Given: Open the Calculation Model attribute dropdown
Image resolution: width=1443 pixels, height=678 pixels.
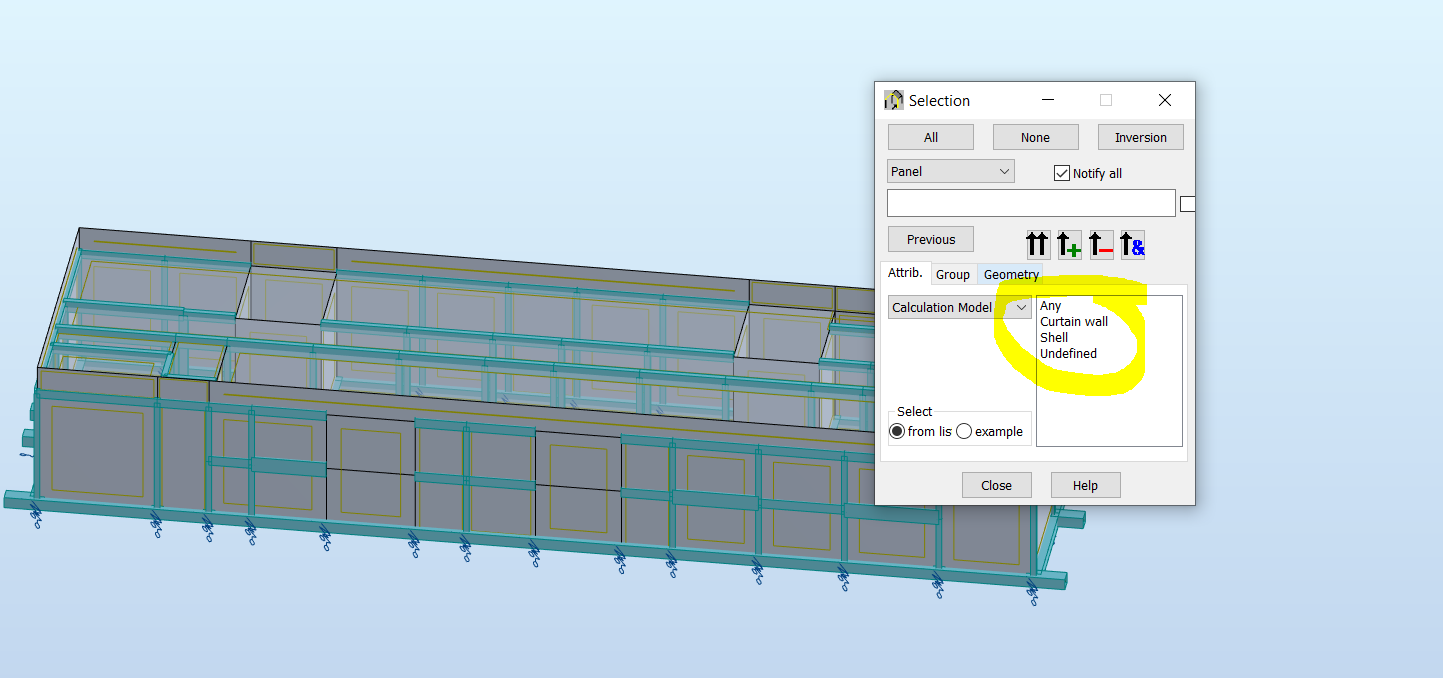Looking at the screenshot, I should (1022, 307).
